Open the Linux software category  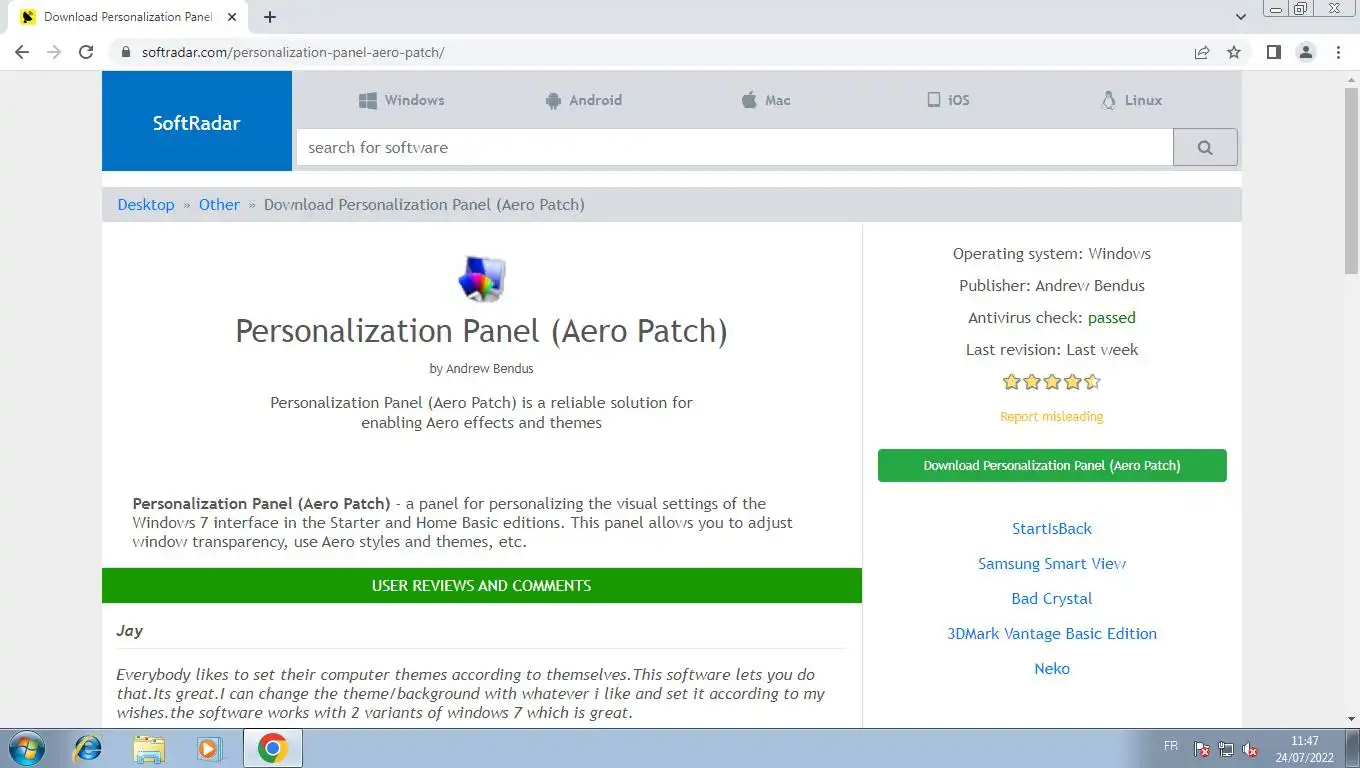(x=1131, y=100)
